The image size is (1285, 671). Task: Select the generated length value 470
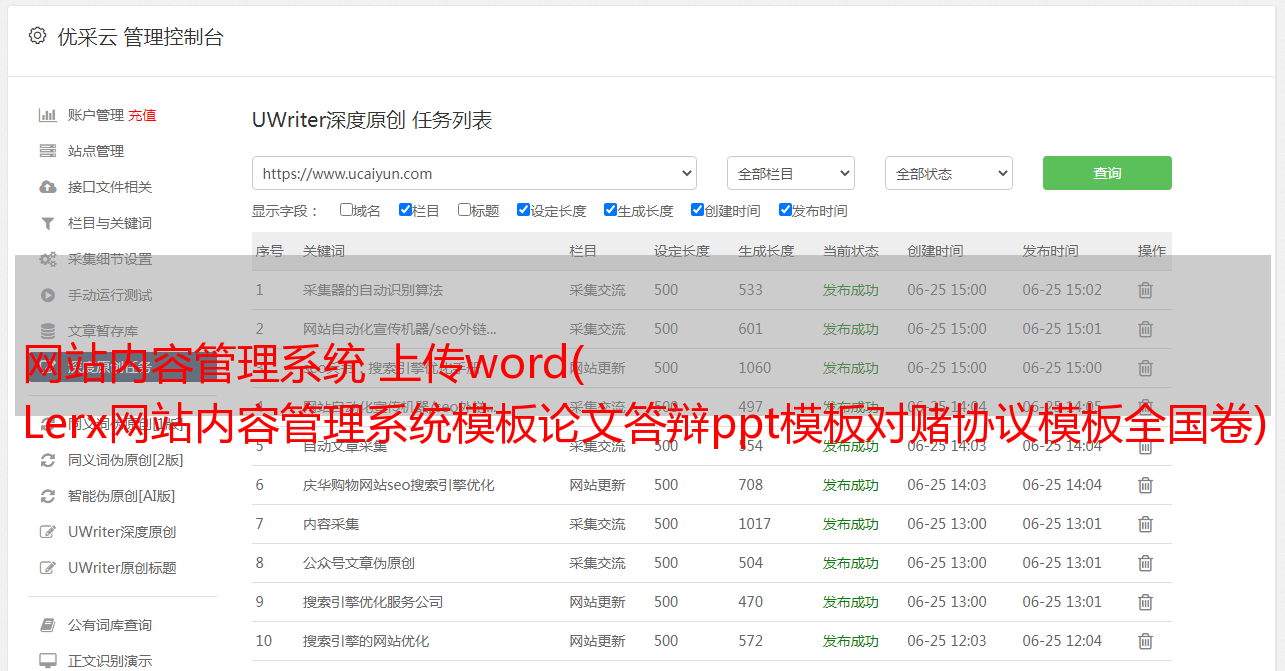click(751, 602)
